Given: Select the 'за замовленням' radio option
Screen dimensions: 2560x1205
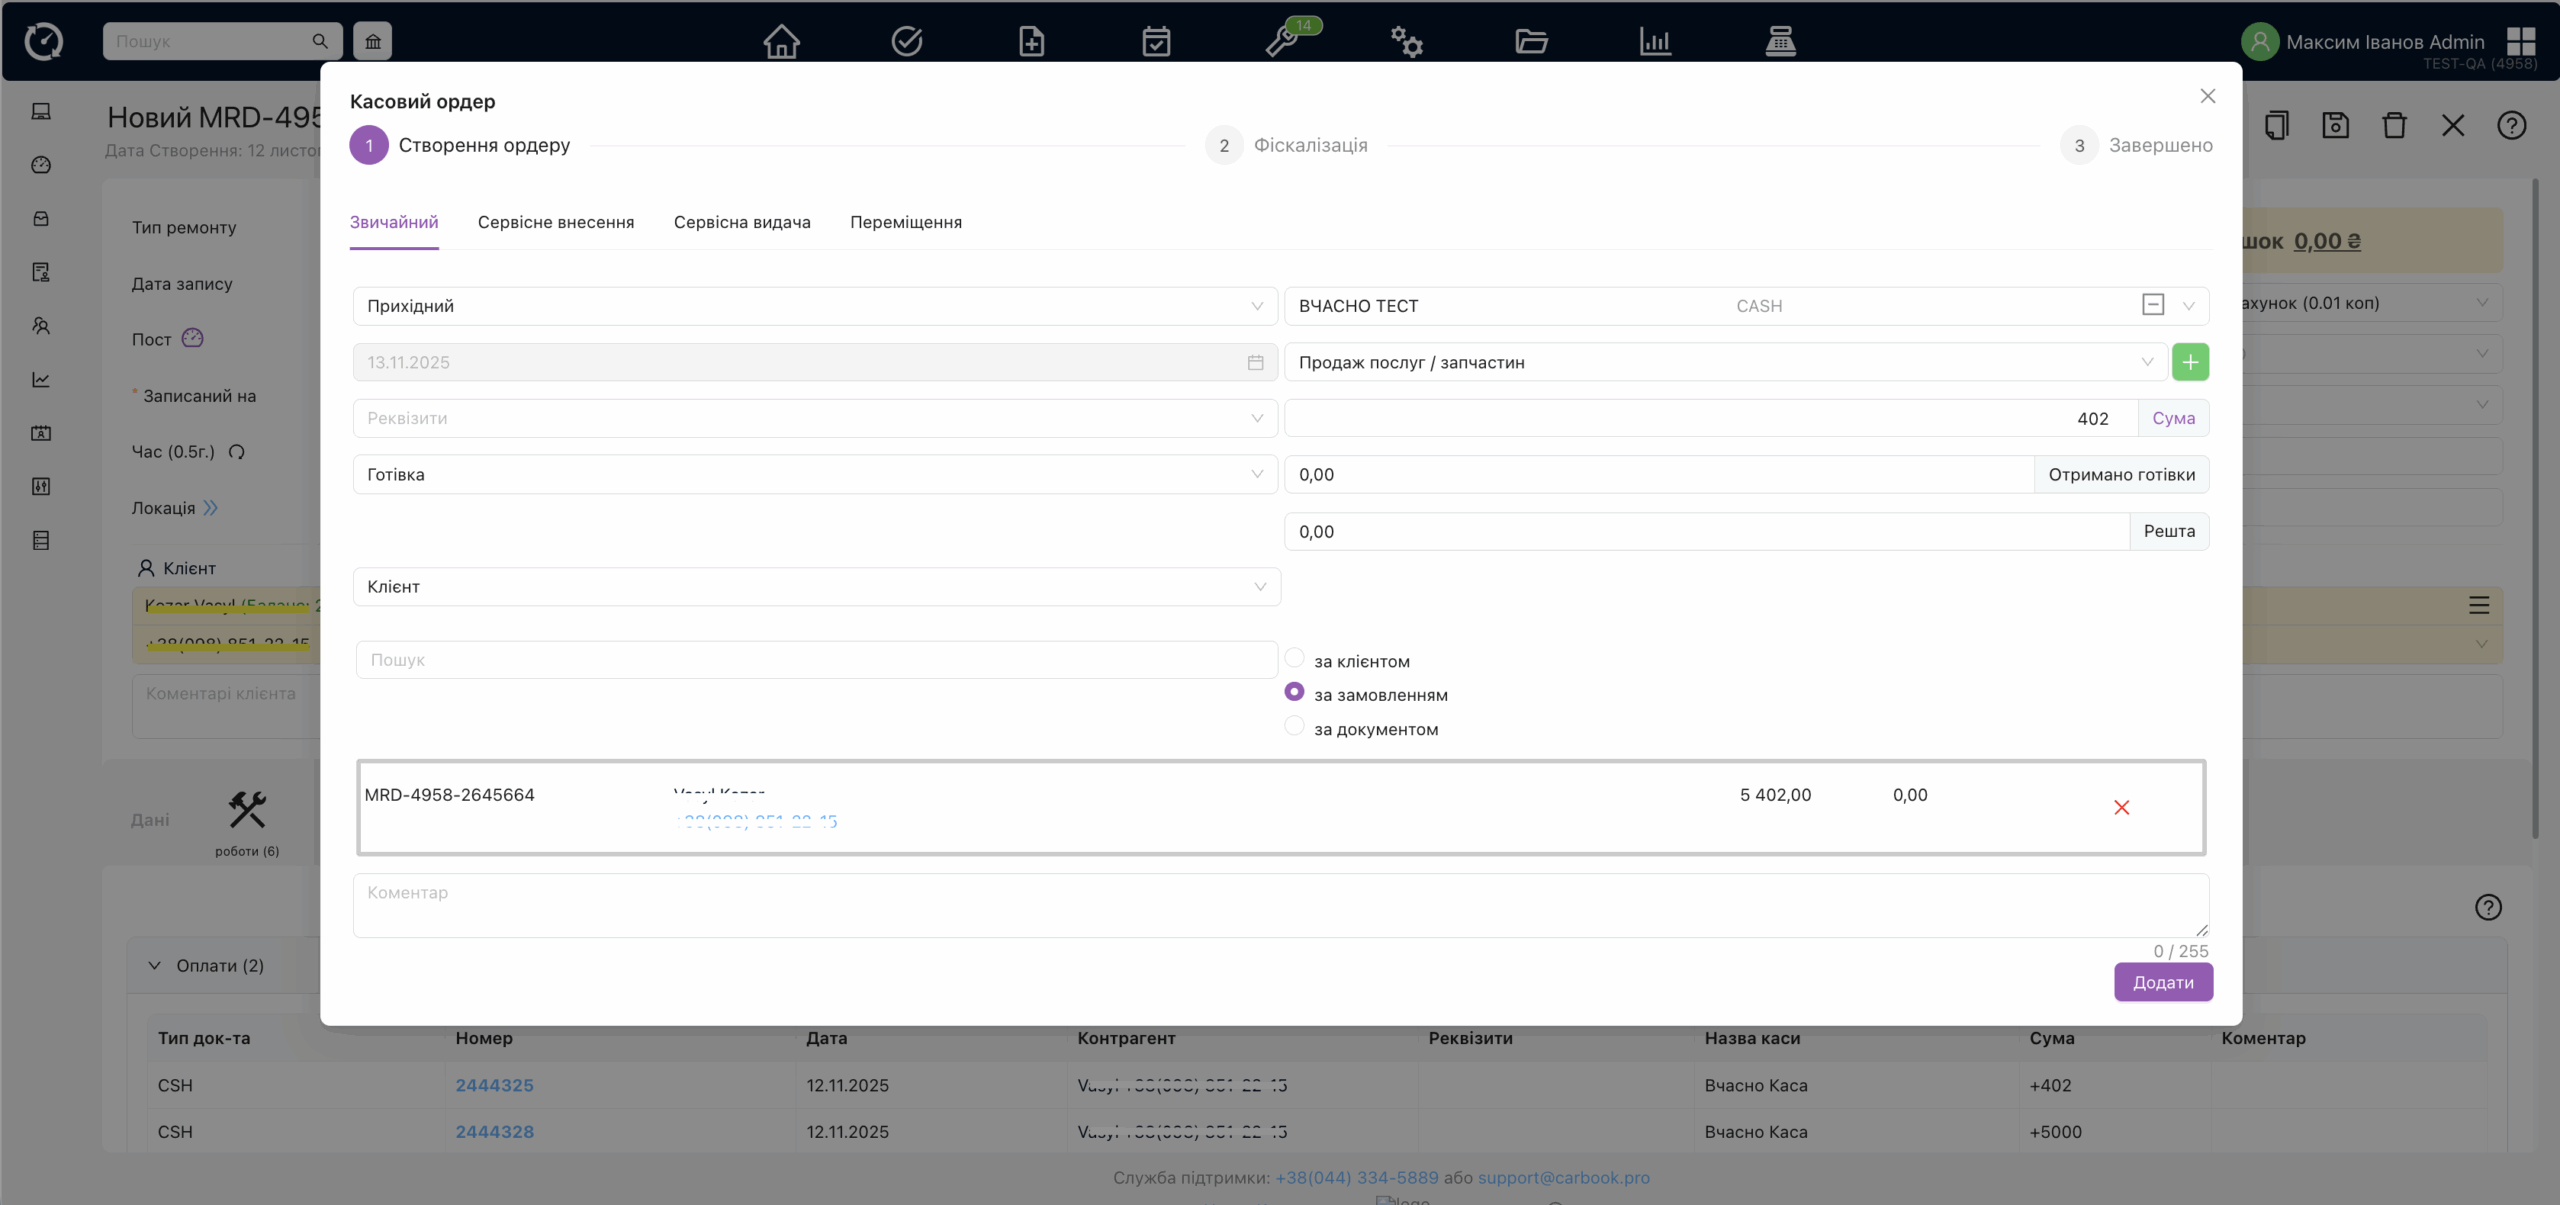Looking at the screenshot, I should tap(1294, 692).
